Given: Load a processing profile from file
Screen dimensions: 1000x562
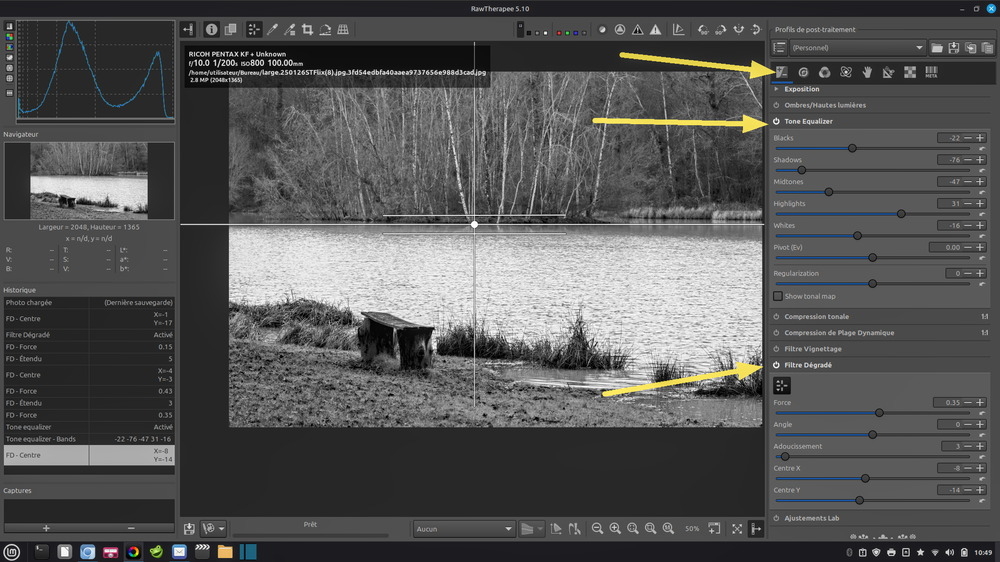Looking at the screenshot, I should [x=937, y=48].
